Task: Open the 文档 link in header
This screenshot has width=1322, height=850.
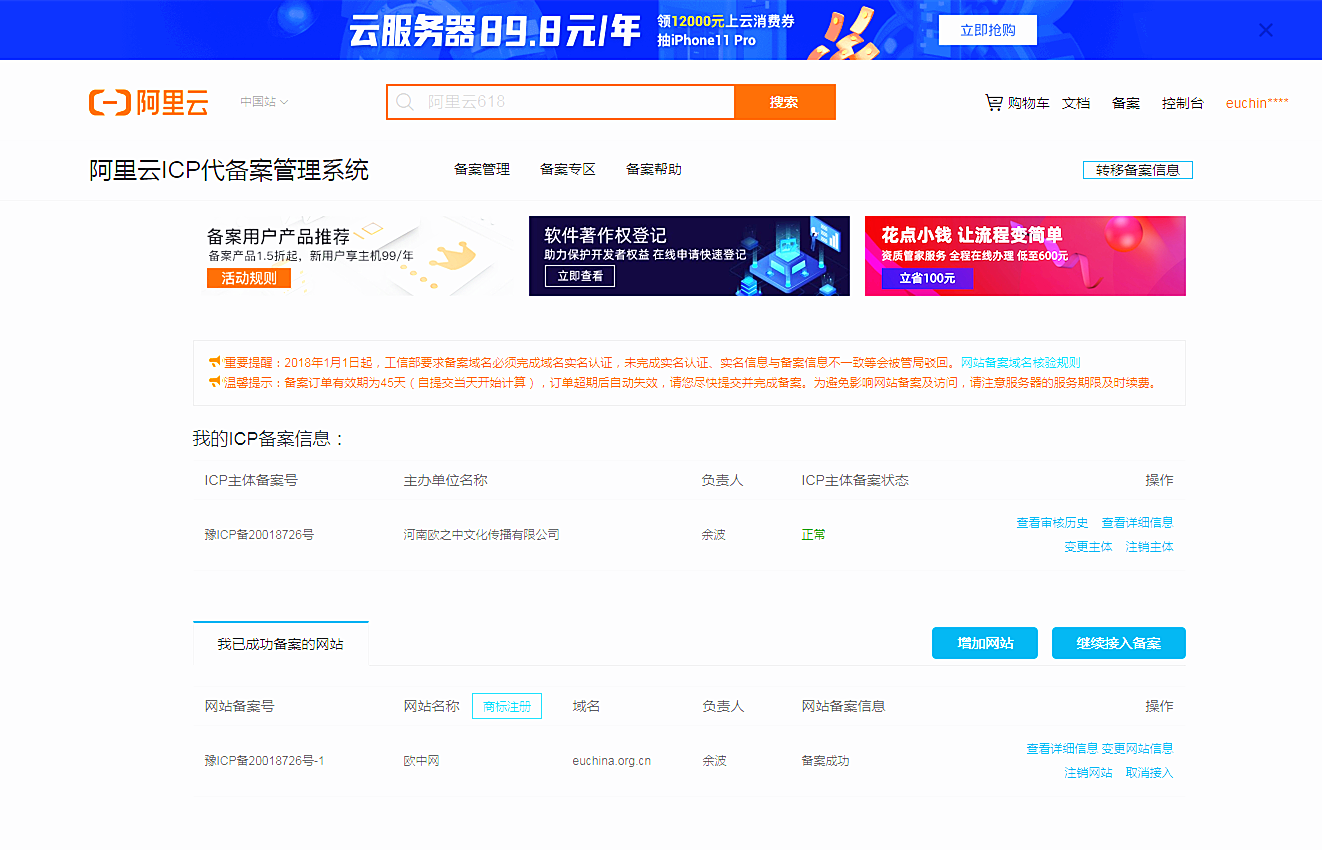Action: (1076, 103)
